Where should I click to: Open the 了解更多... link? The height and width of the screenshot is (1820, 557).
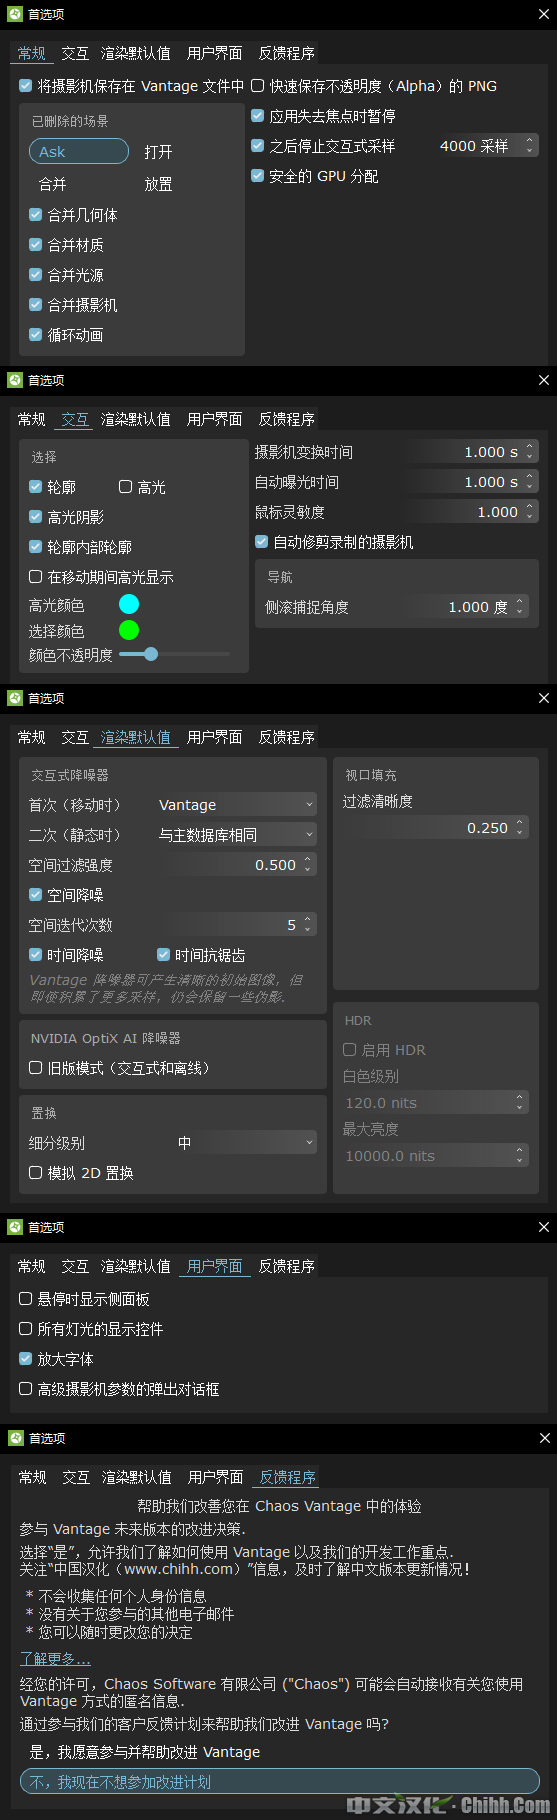(55, 1659)
